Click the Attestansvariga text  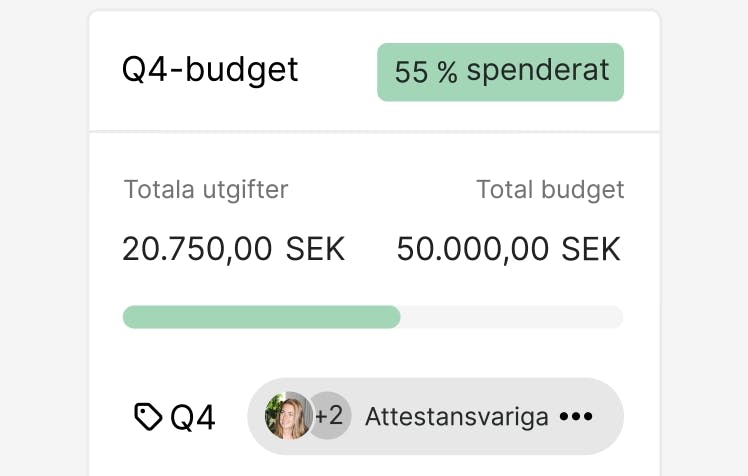tap(457, 417)
